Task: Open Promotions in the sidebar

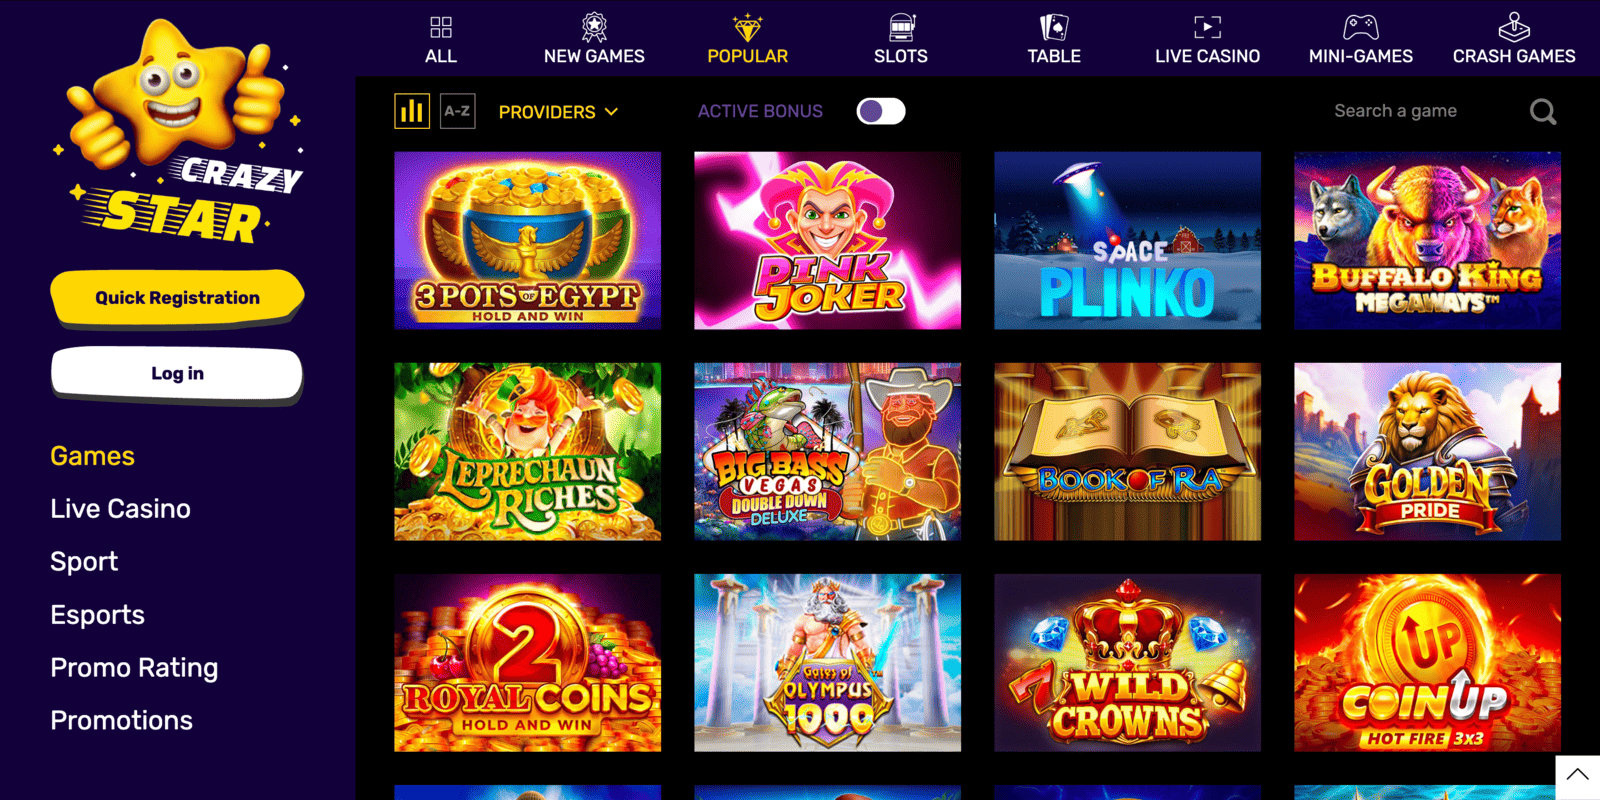Action: 122,720
